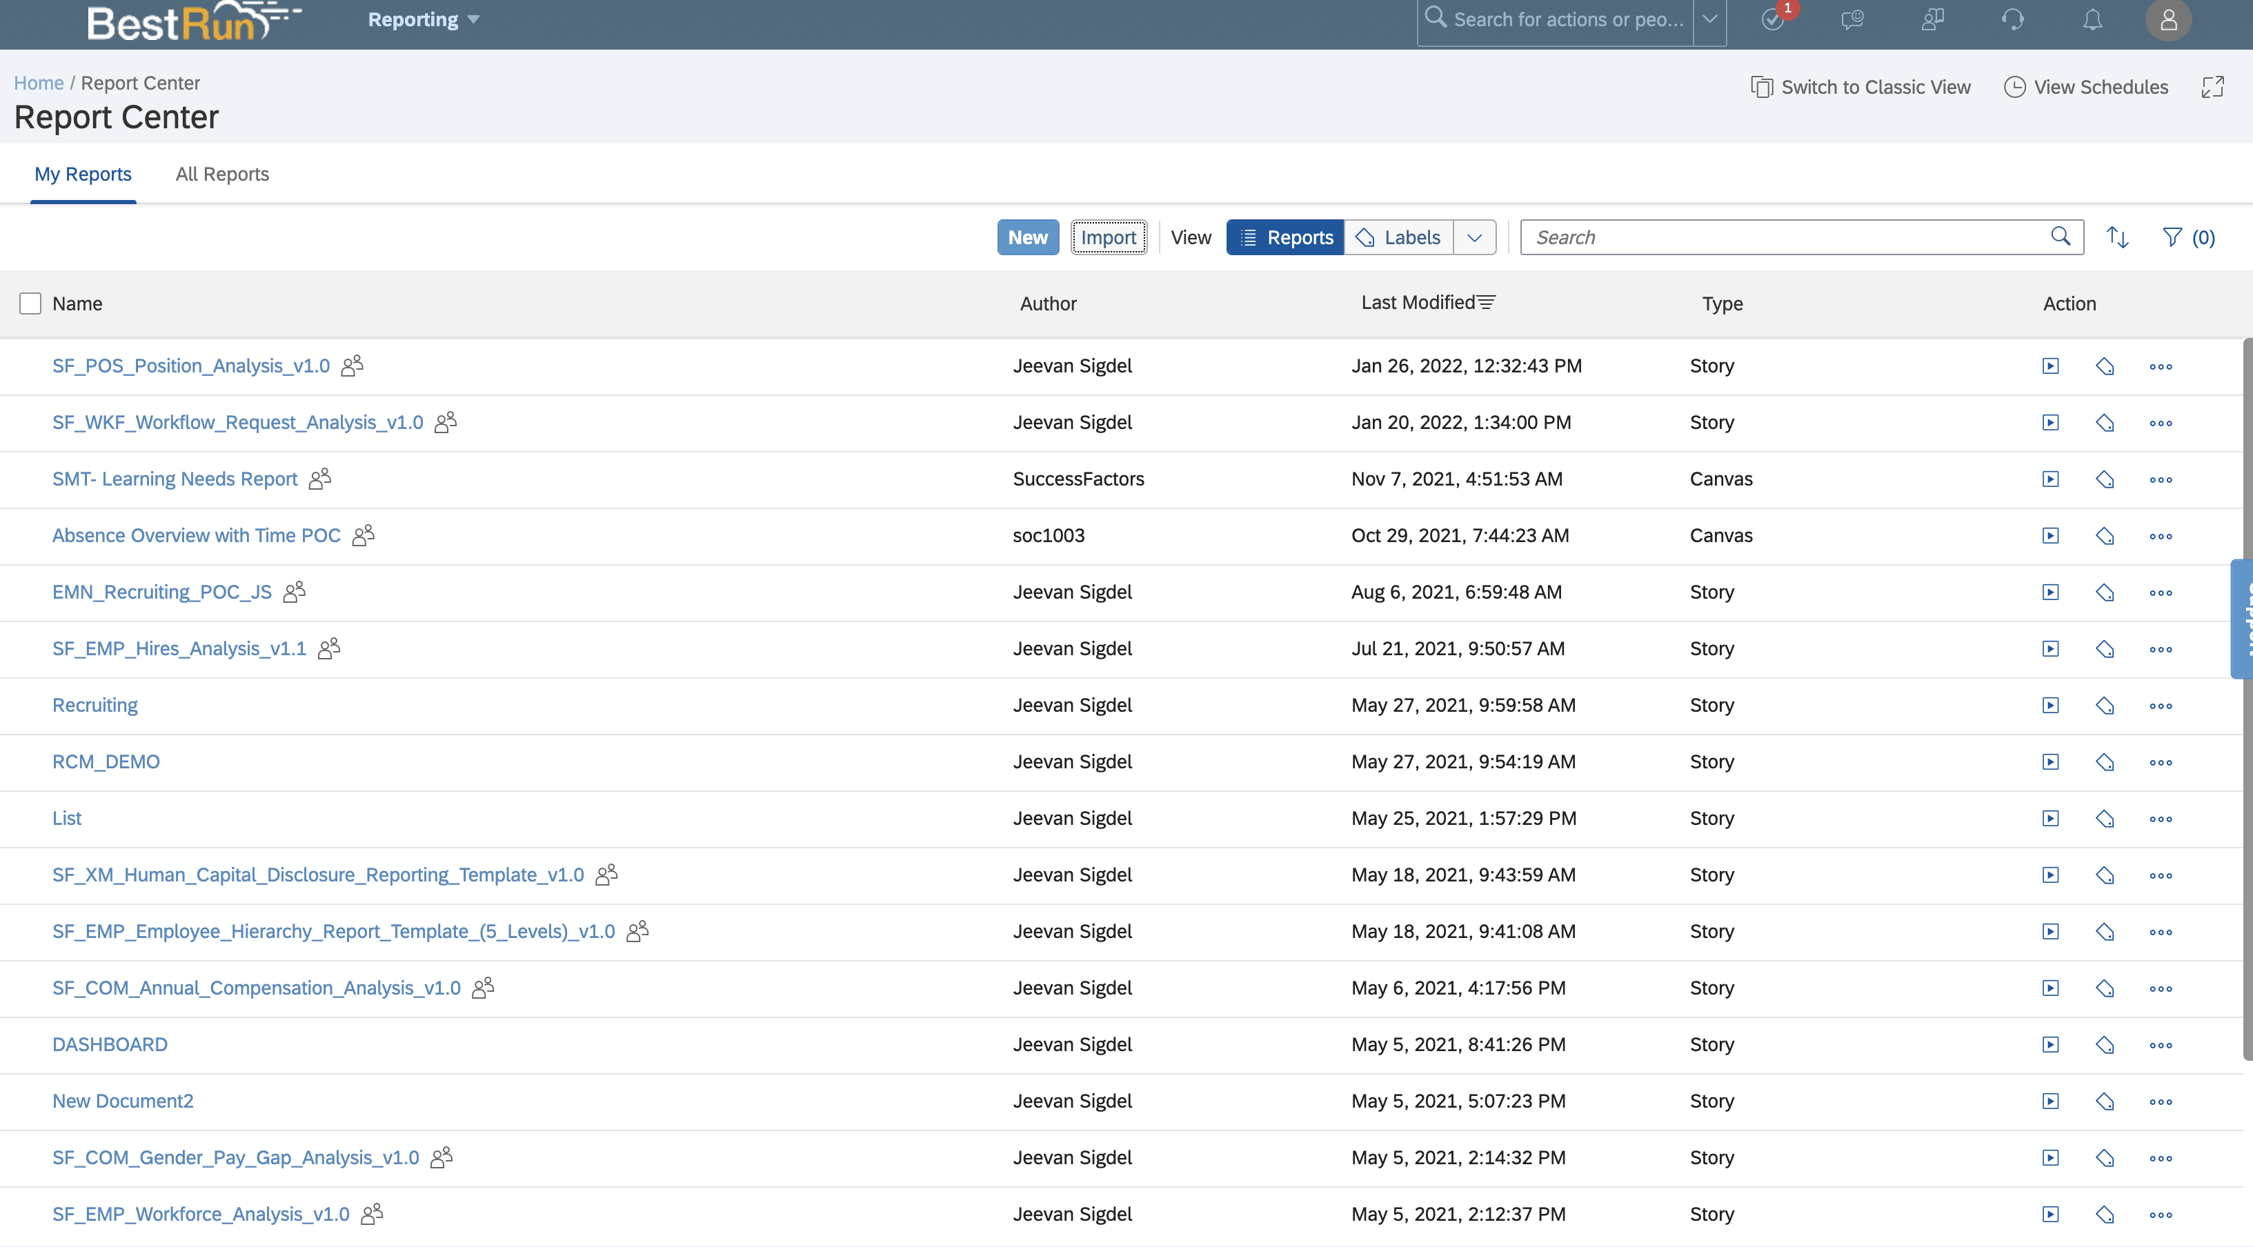
Task: Run the SF_POS_Position_Analysis_v1.0 report
Action: point(2050,366)
